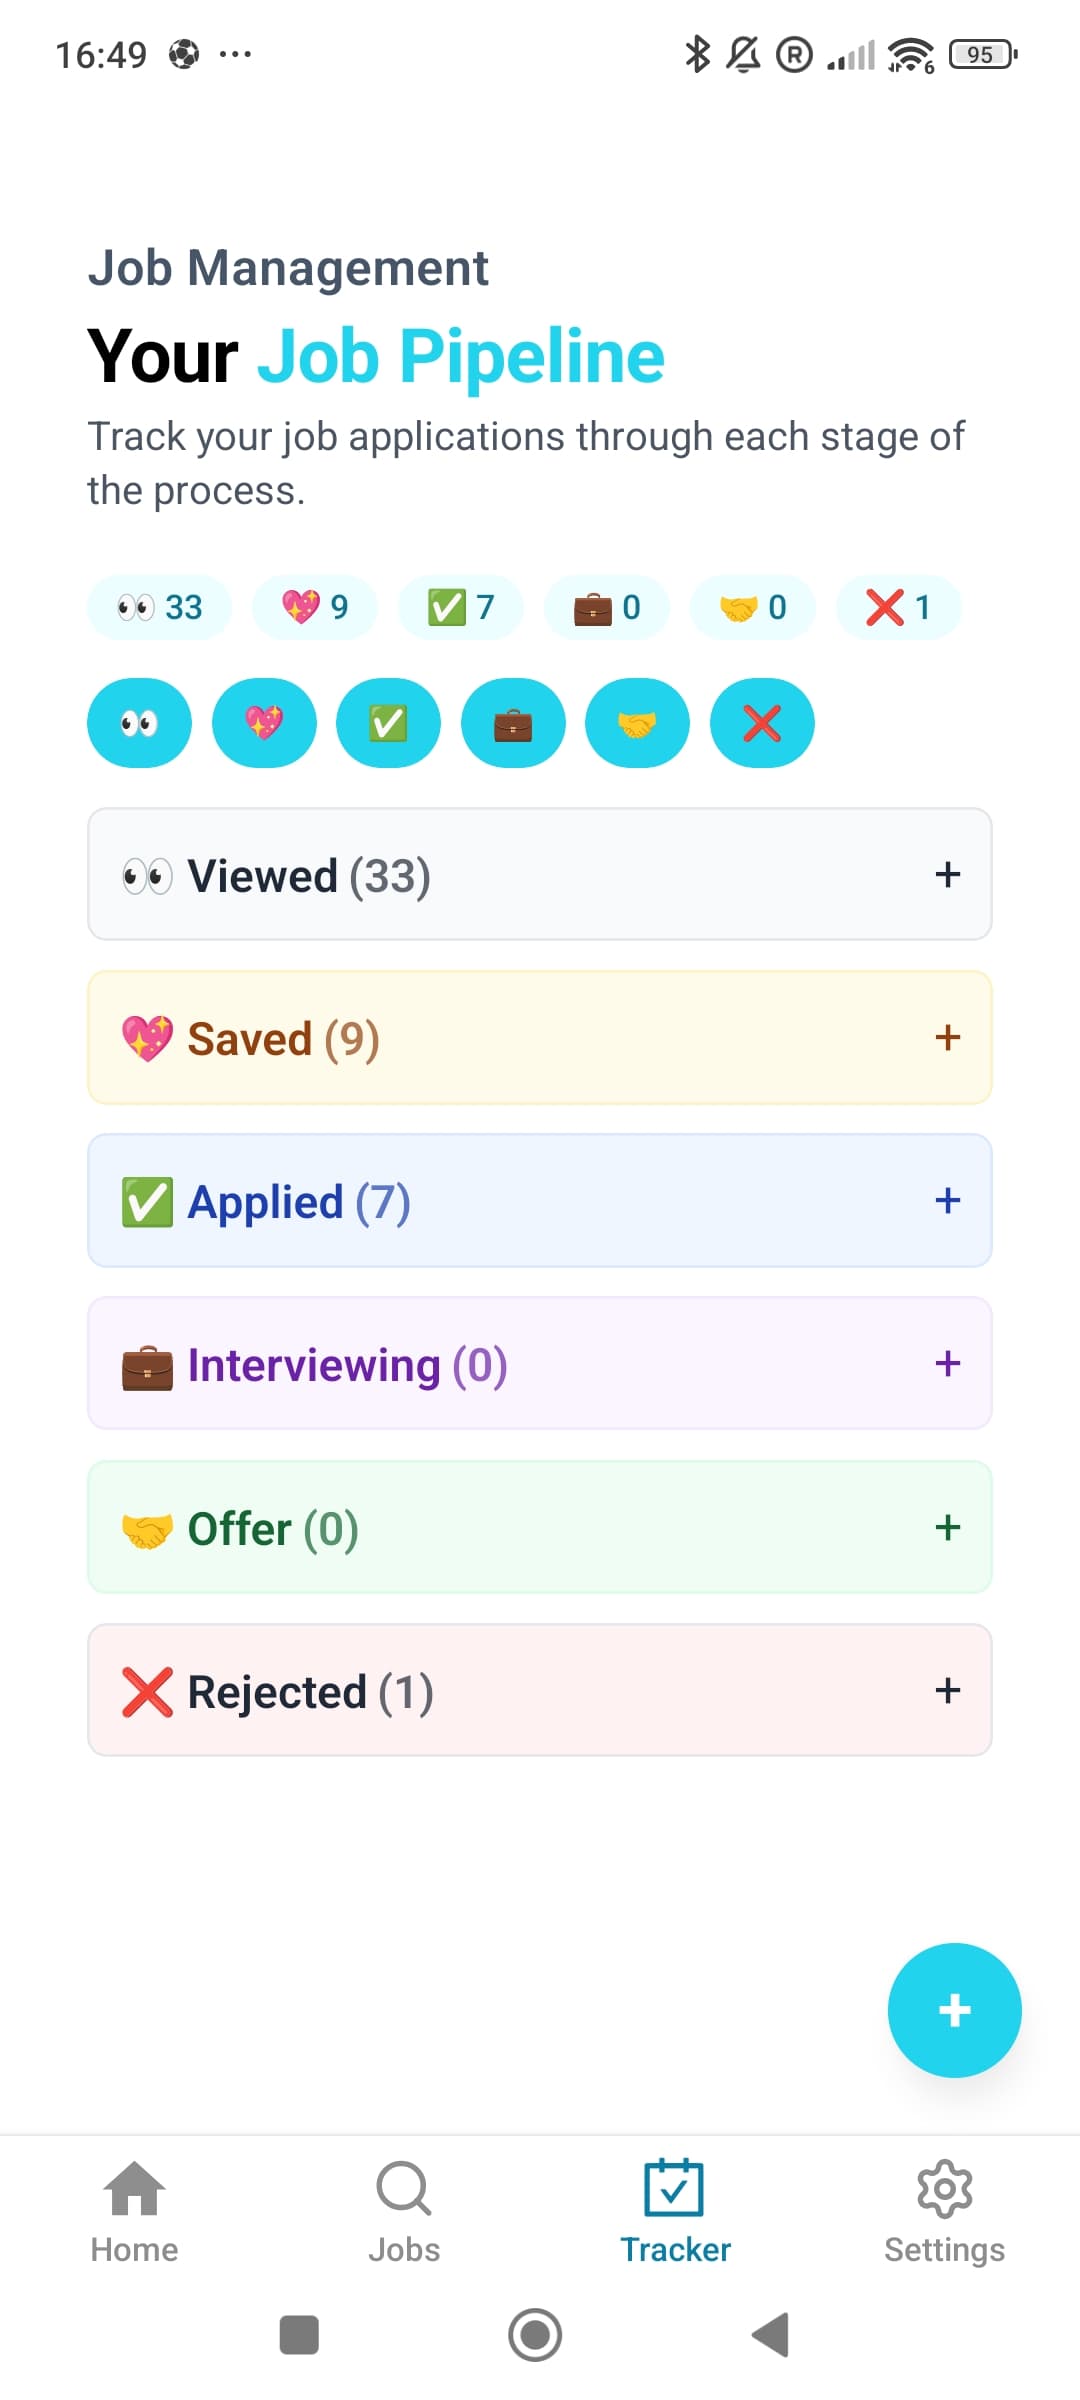The height and width of the screenshot is (2400, 1080).
Task: Click plus icon on Rejected row
Action: (947, 1690)
